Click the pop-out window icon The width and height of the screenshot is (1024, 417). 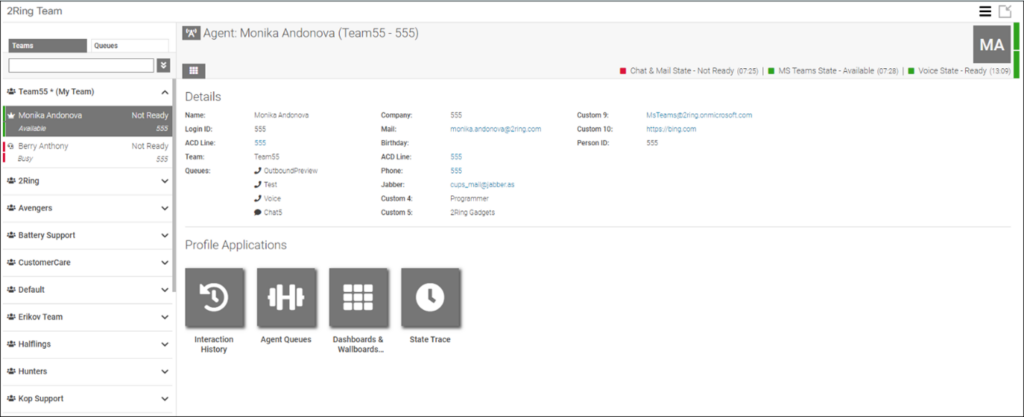(x=1005, y=11)
